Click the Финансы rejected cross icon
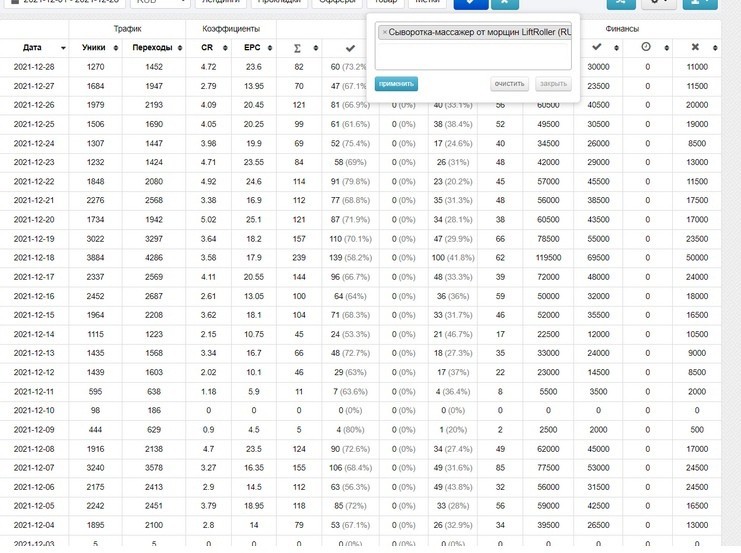 [x=695, y=47]
